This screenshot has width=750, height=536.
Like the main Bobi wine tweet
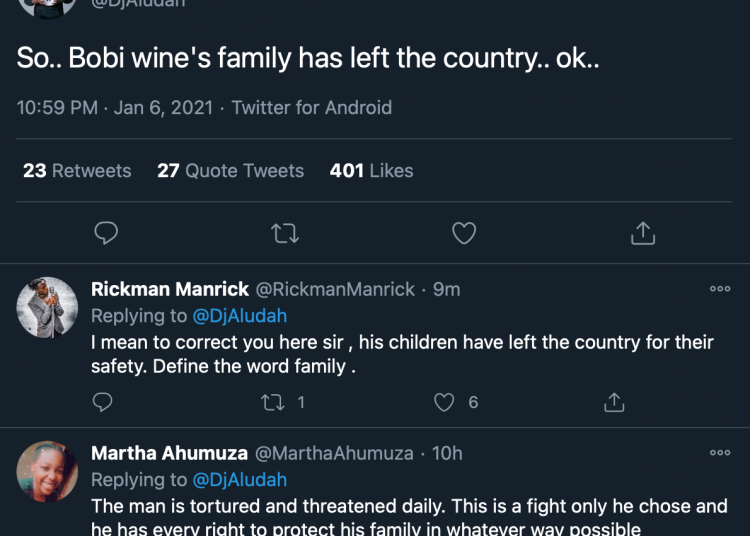tap(464, 233)
